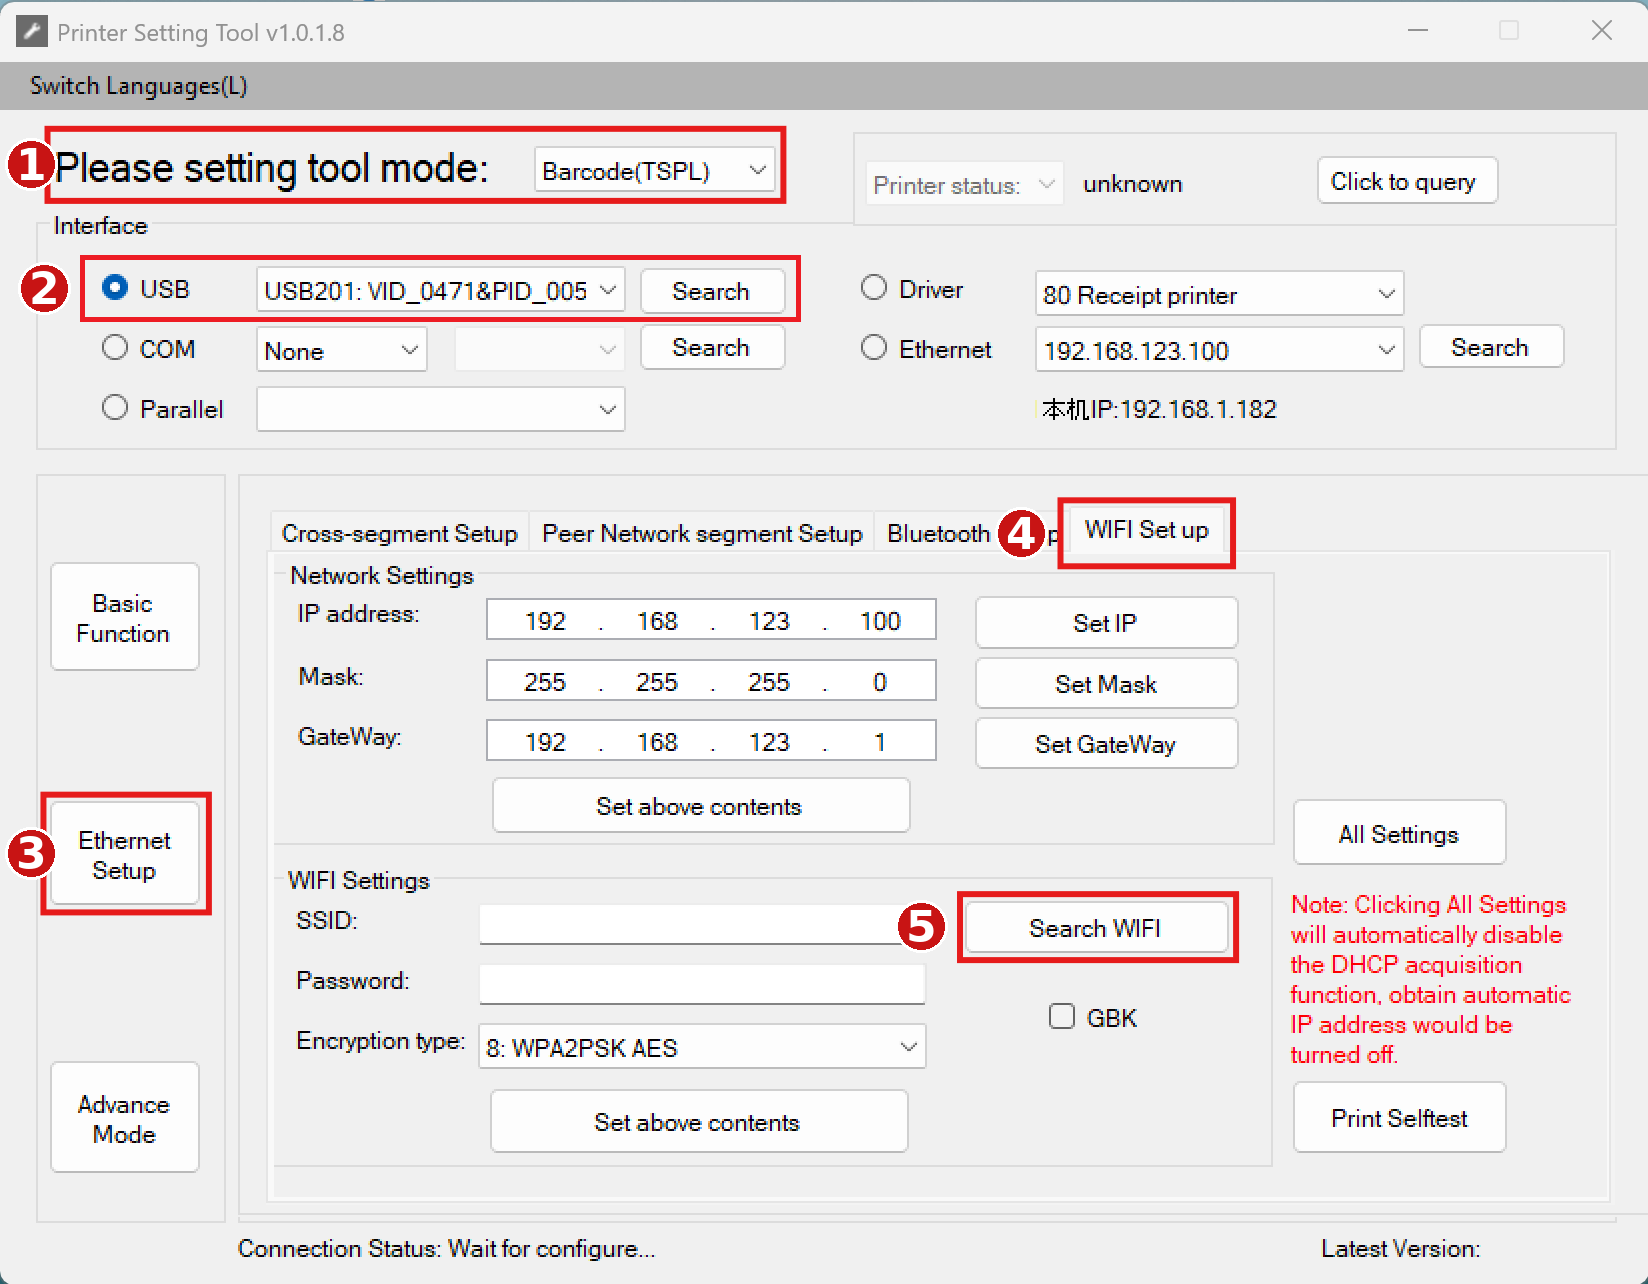The width and height of the screenshot is (1648, 1284).
Task: Switch to the Cross-segment Setup tab
Action: coord(400,533)
